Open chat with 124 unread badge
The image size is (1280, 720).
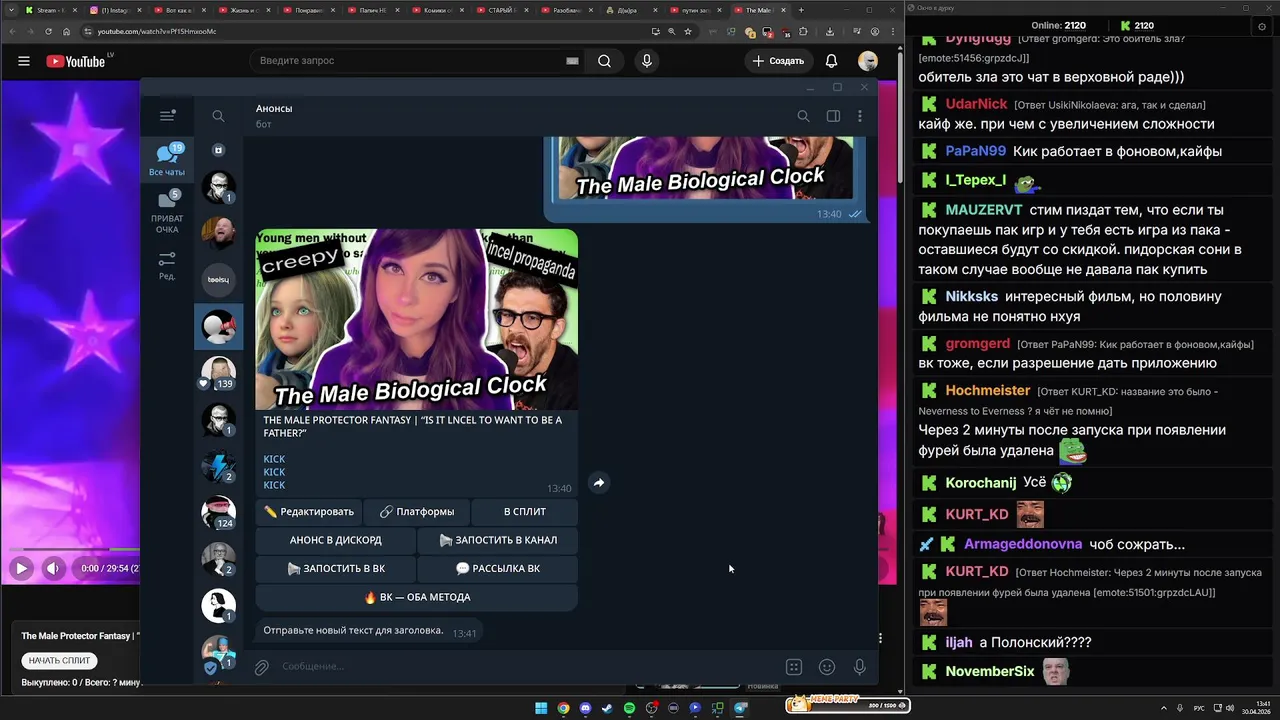[x=218, y=513]
